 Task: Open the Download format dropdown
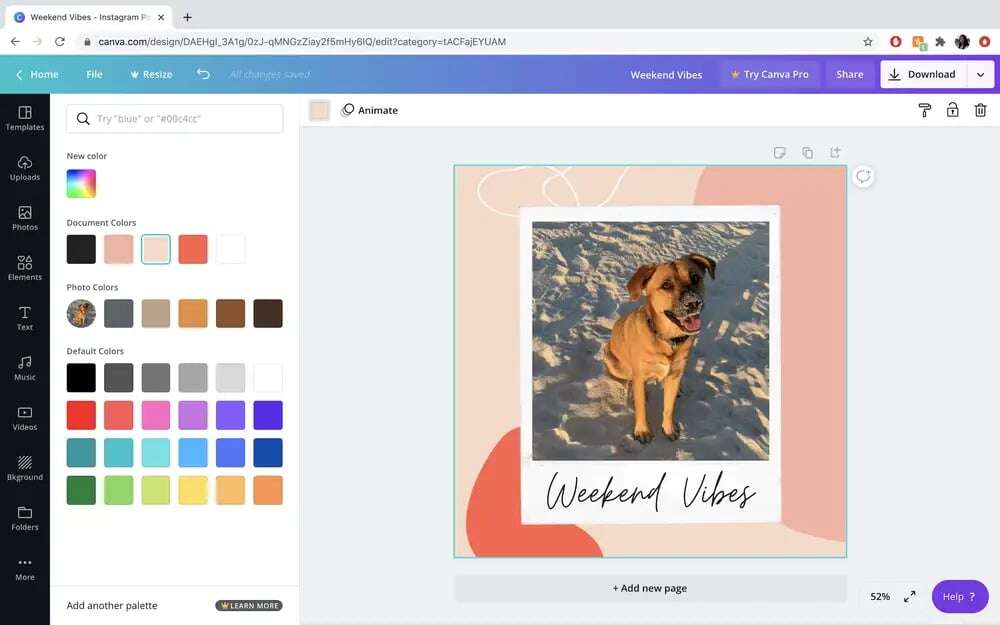click(x=981, y=73)
